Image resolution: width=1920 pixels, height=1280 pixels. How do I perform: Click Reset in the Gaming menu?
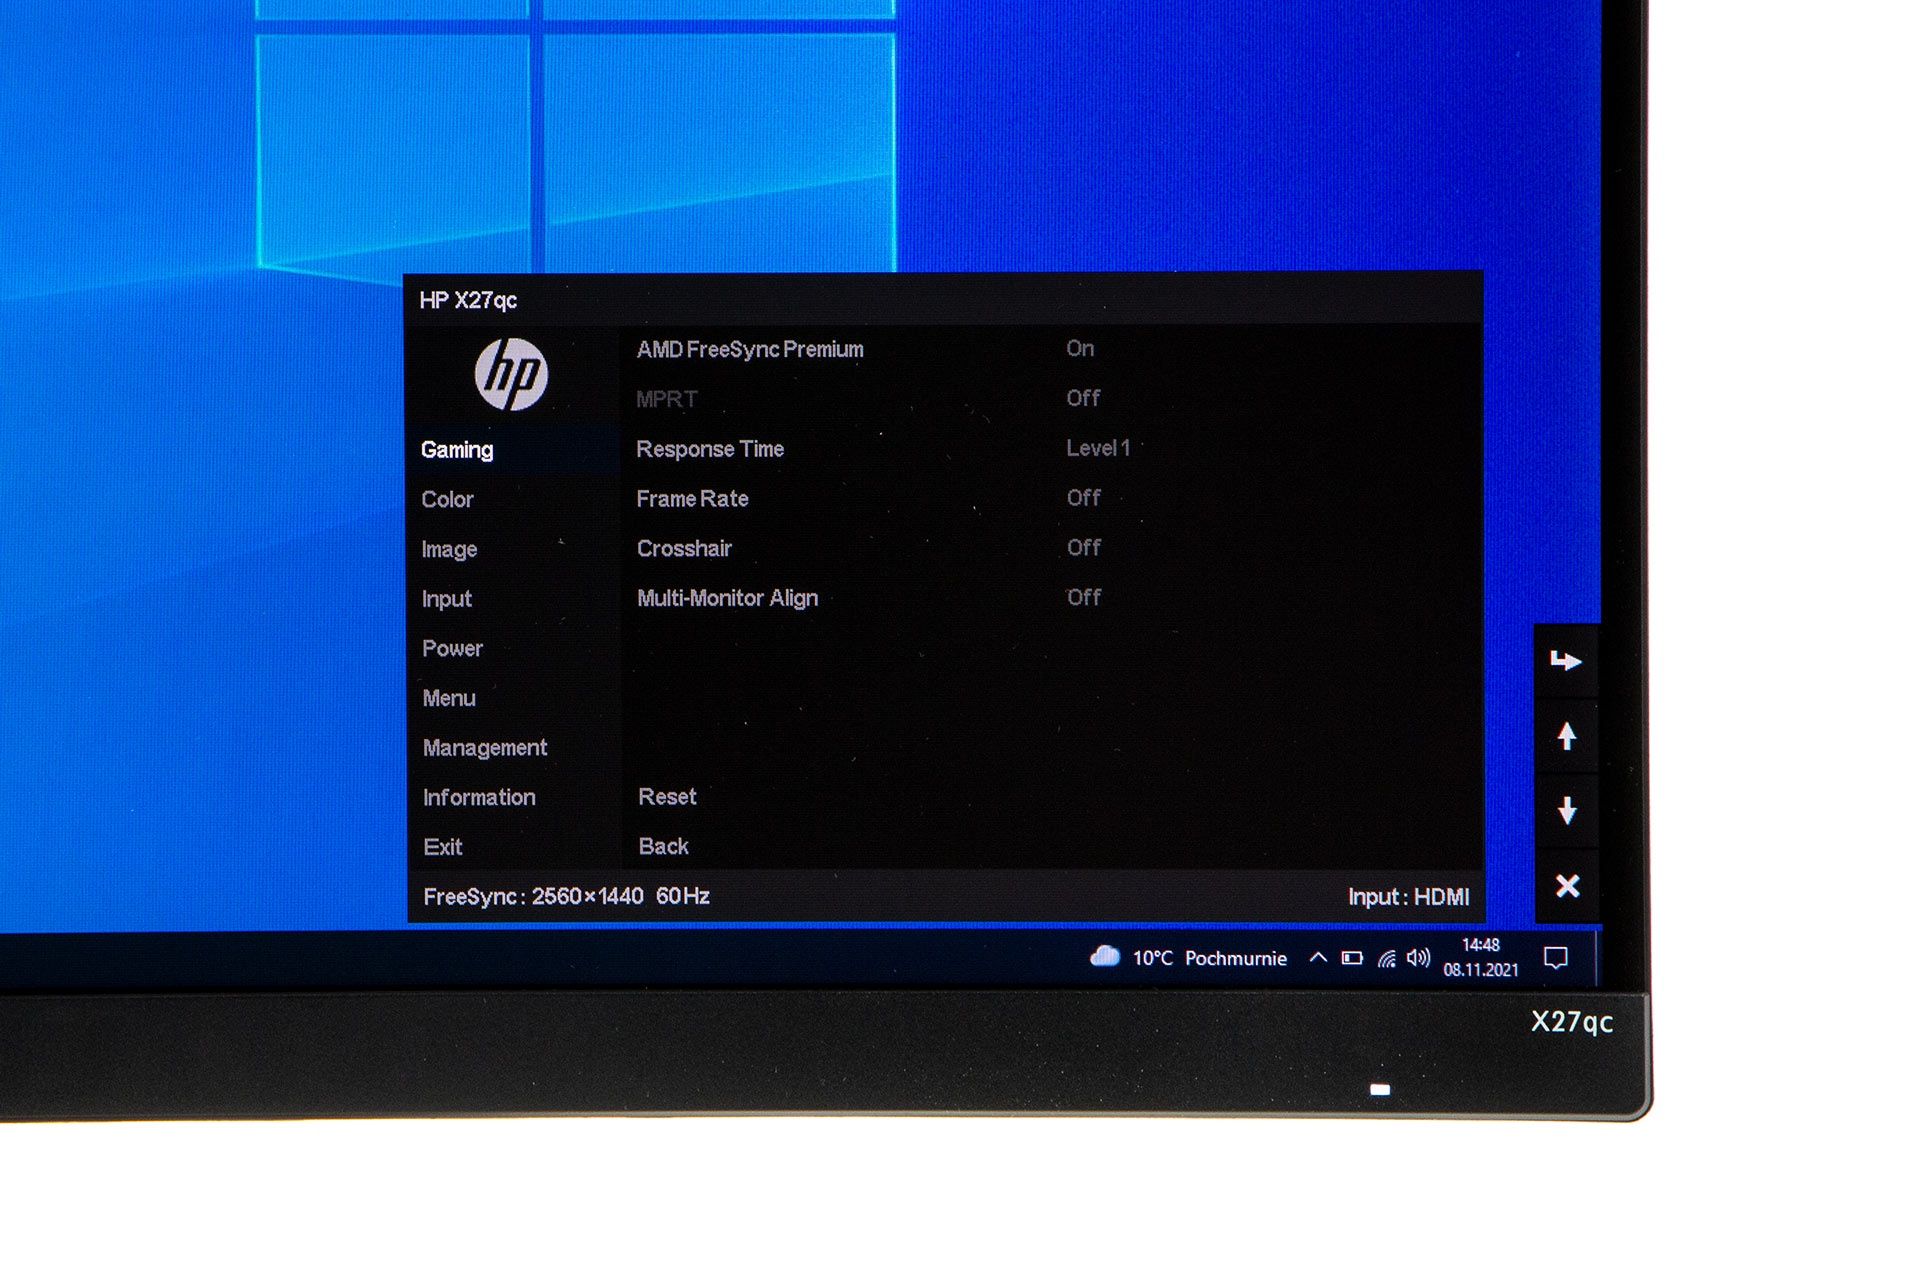coord(667,797)
